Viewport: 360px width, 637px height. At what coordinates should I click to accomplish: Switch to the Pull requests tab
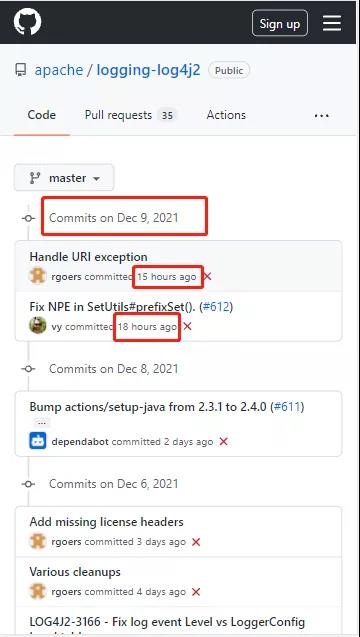tap(131, 115)
